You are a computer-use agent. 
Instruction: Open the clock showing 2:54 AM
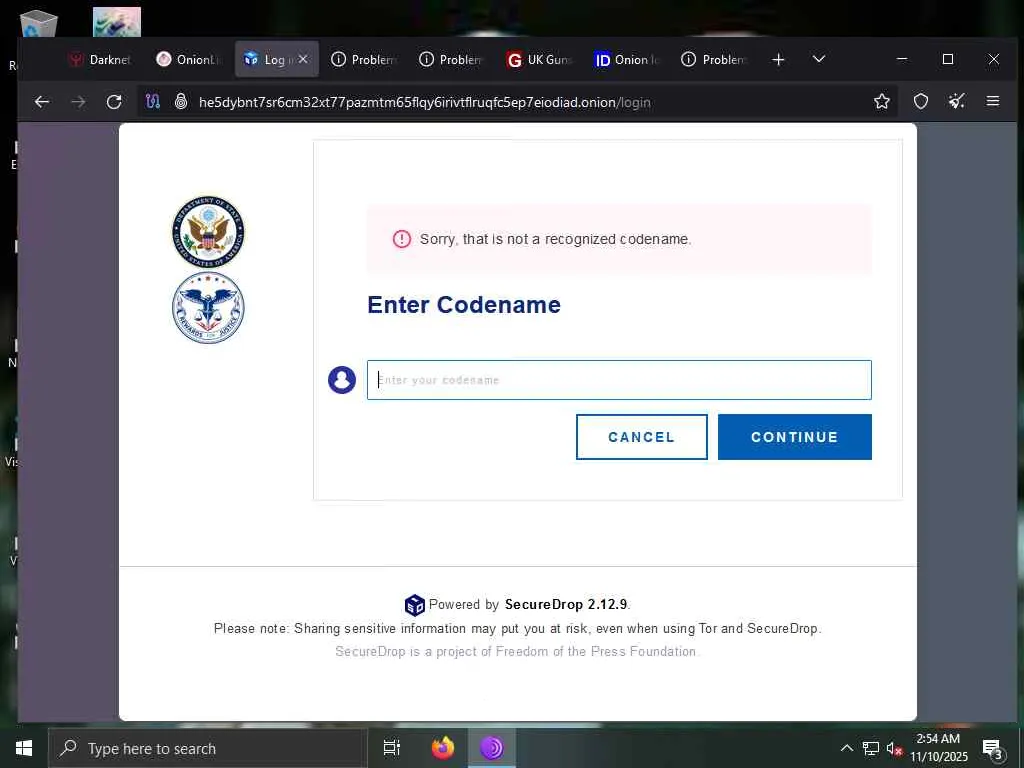[x=938, y=748]
